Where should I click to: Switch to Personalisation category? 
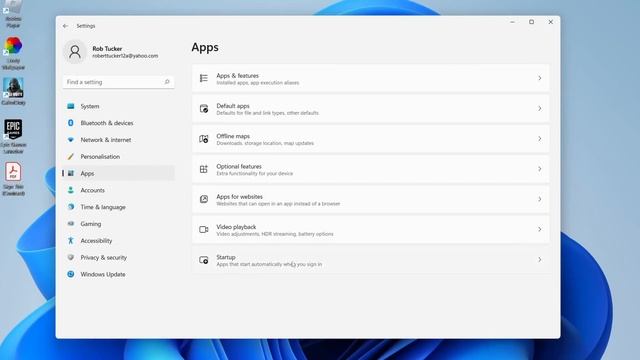[100, 156]
